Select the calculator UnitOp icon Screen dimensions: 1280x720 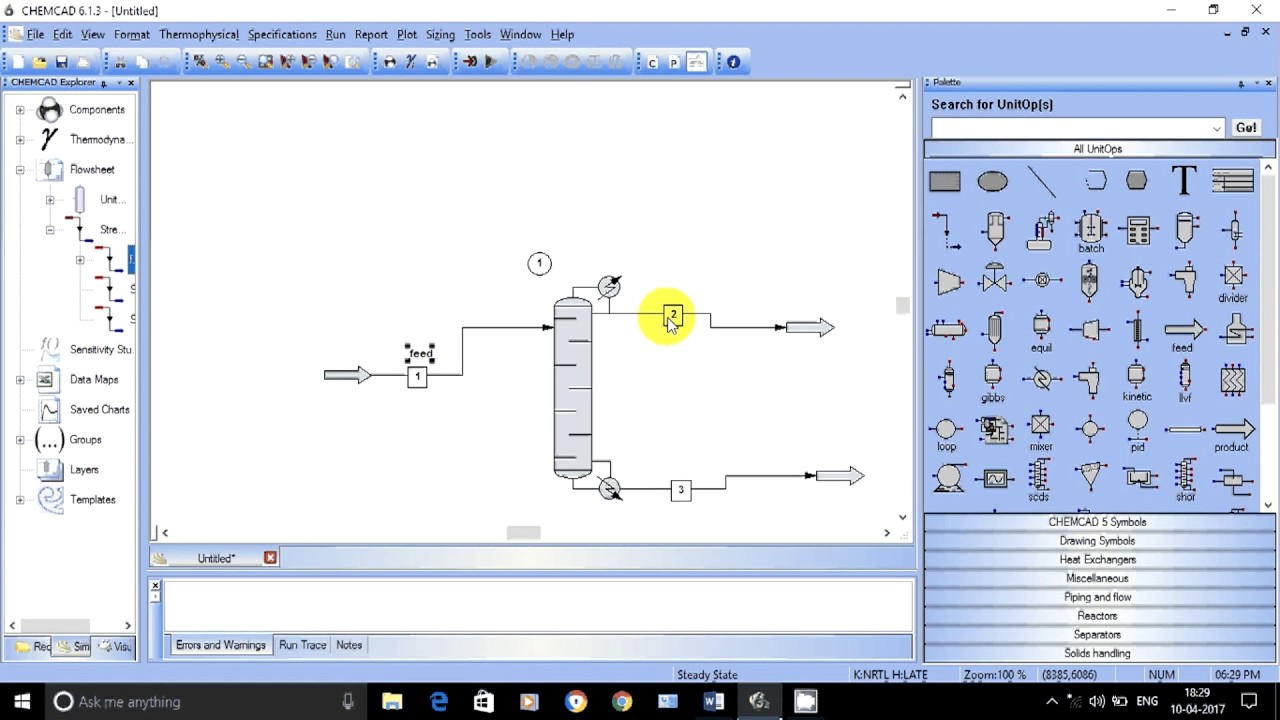tap(1137, 231)
